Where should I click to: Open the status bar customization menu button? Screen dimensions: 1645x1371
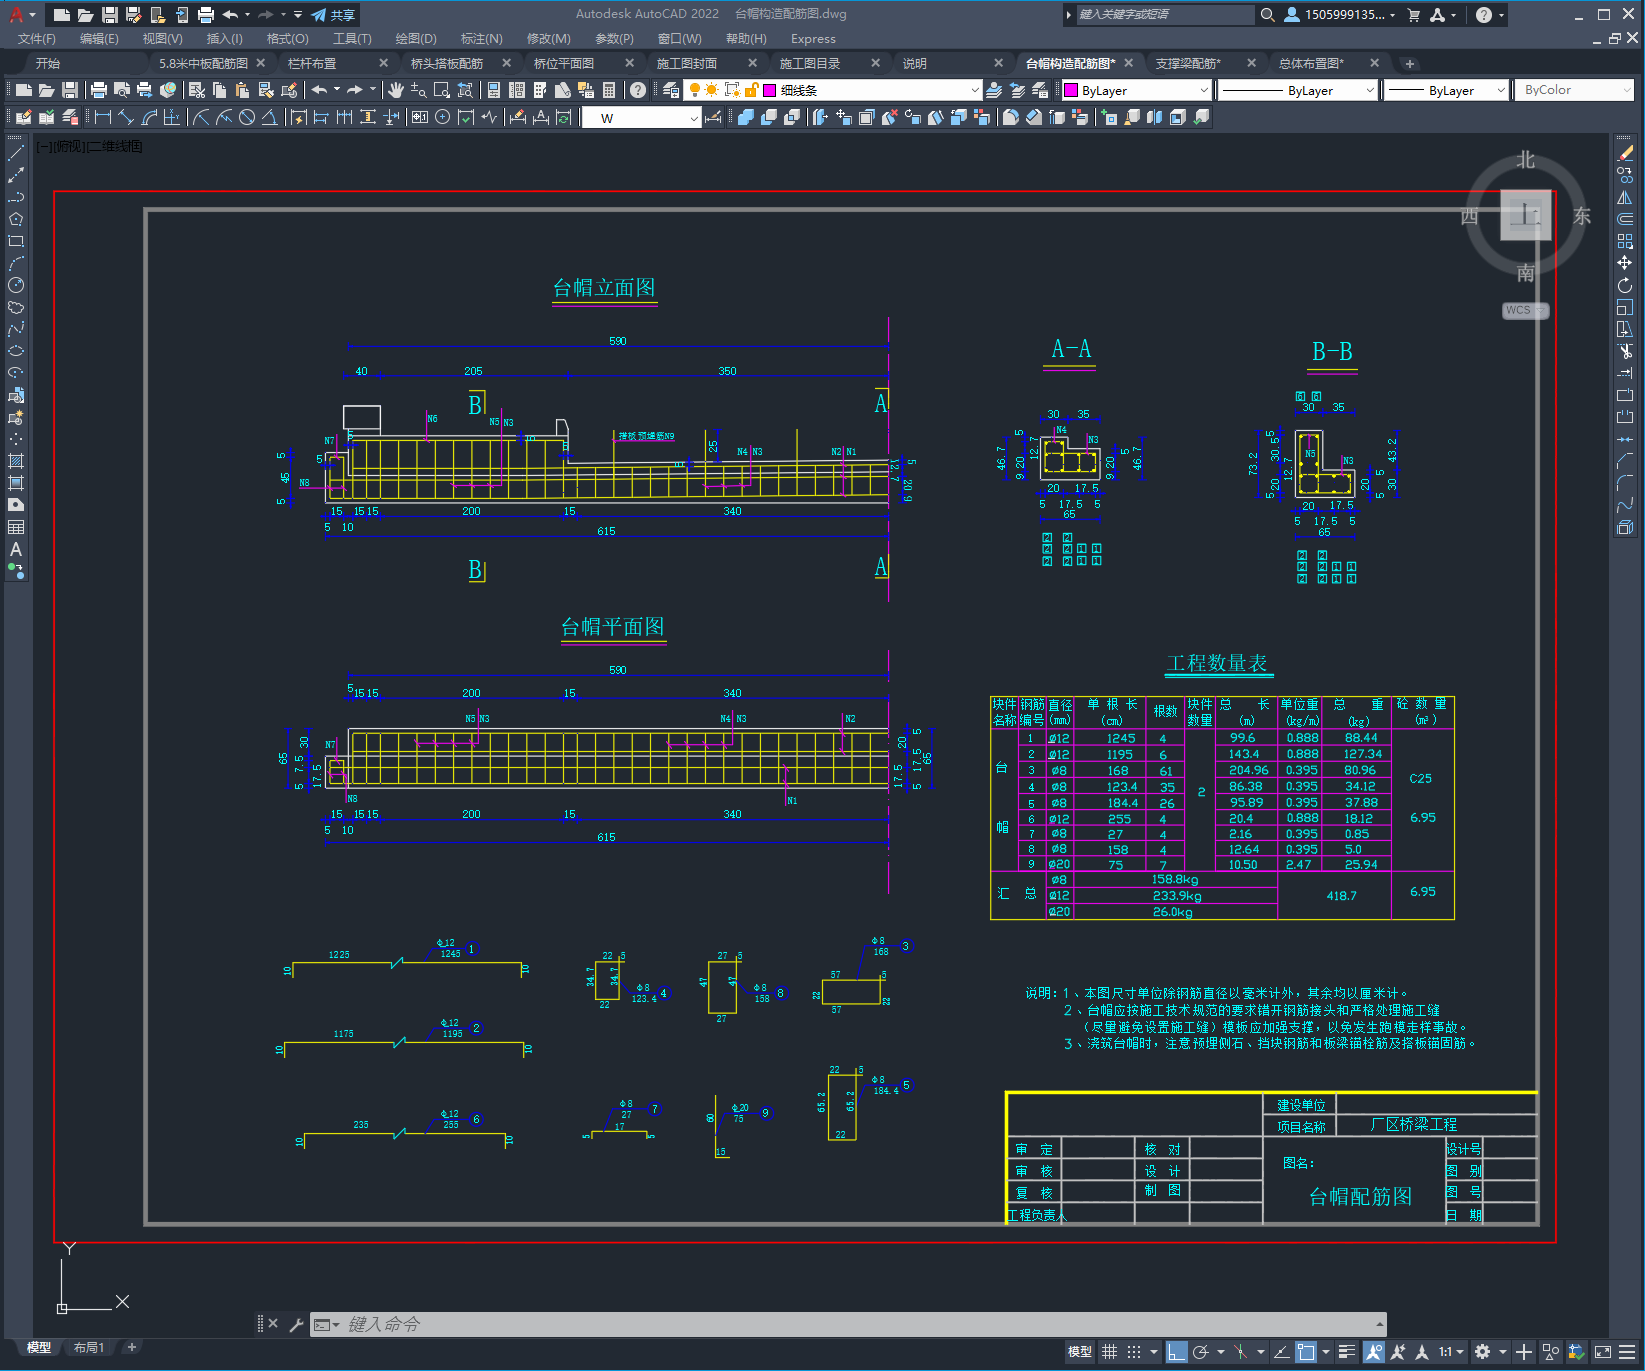pyautogui.click(x=1628, y=1352)
